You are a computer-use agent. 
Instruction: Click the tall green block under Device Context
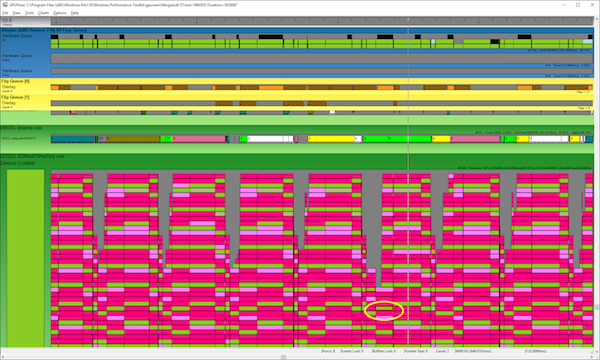(x=25, y=258)
